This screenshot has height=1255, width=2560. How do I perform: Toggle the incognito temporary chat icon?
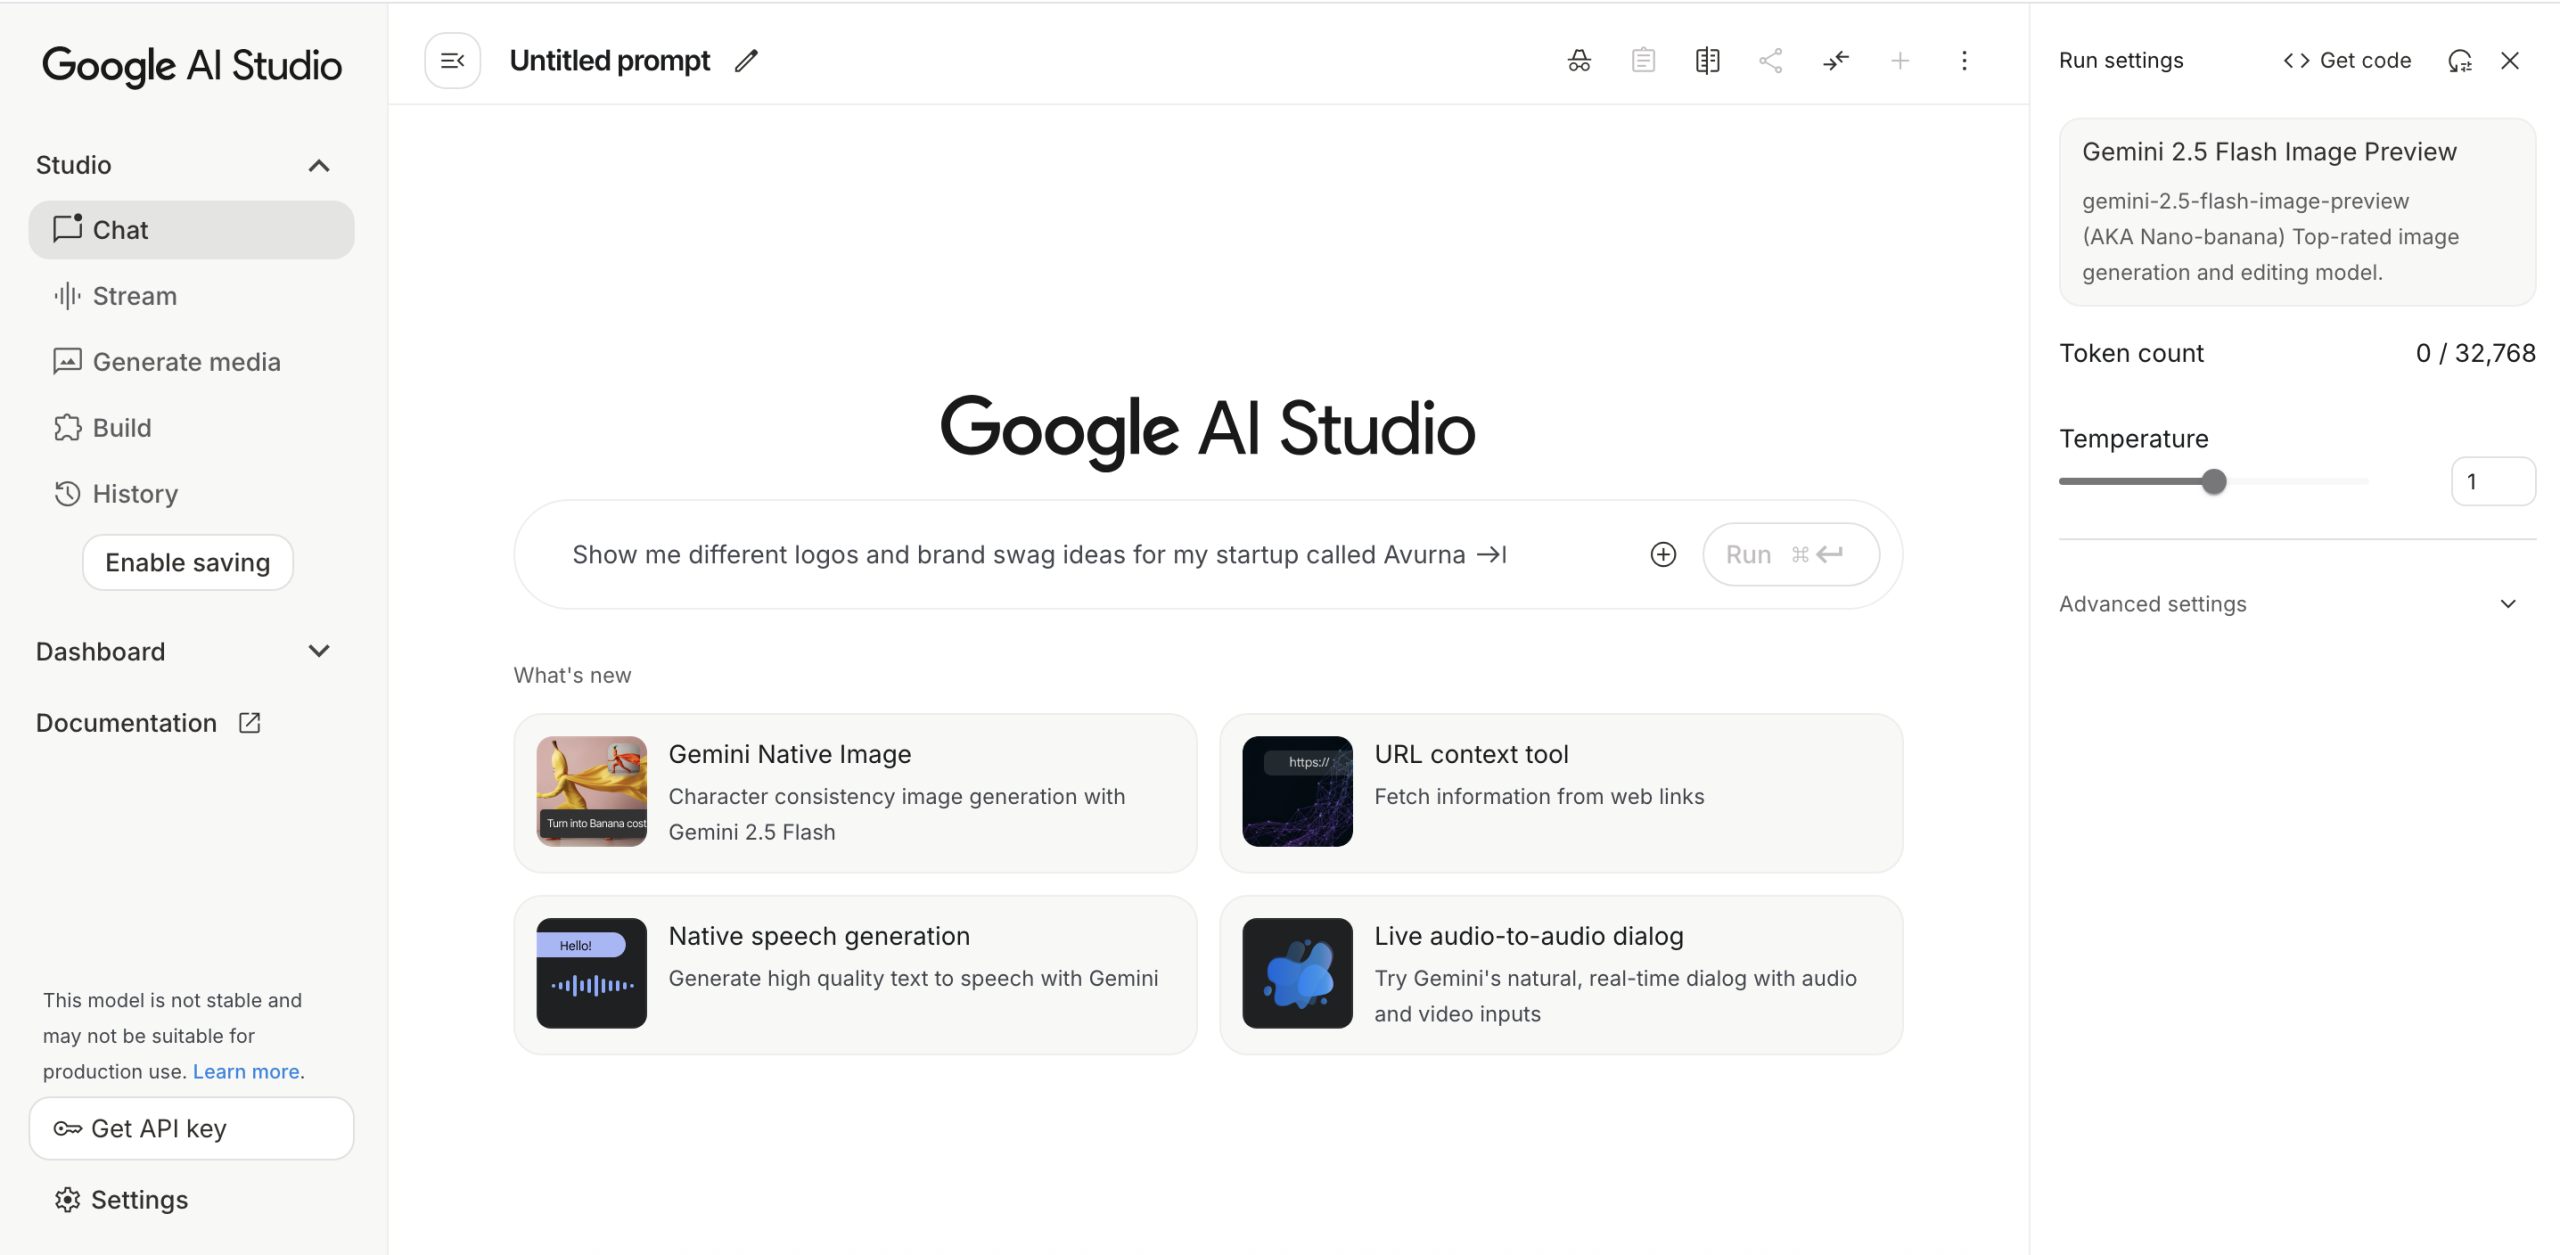coord(1579,61)
